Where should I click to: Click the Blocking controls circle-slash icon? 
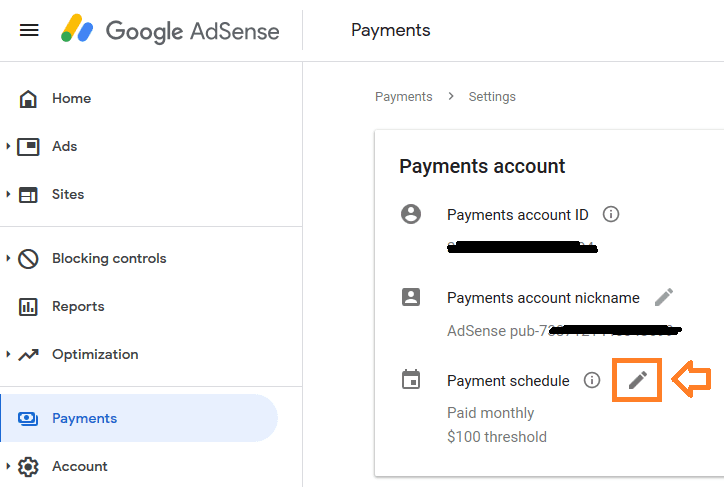(x=28, y=259)
